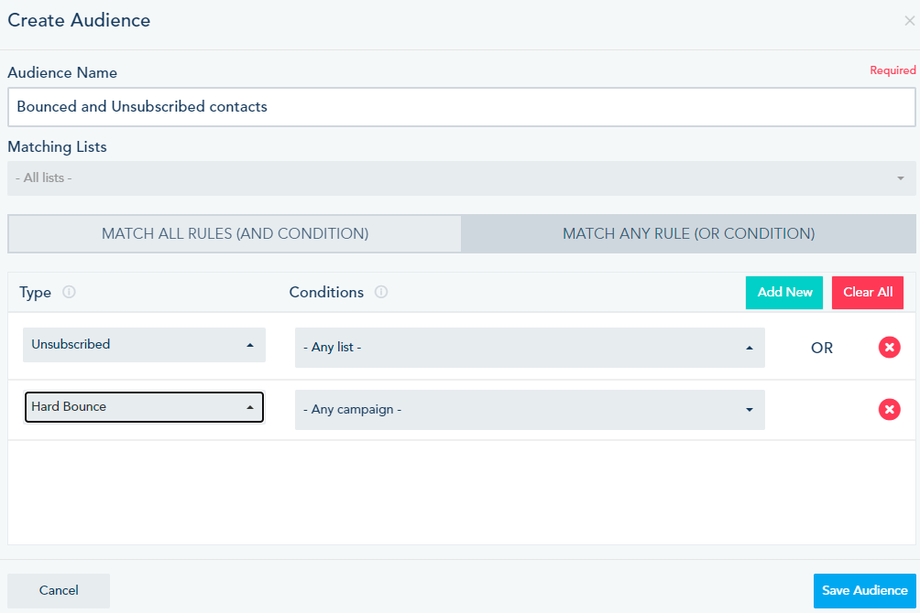The image size is (920, 613).
Task: Remove the Unsubscribed rule row
Action: pyautogui.click(x=889, y=348)
